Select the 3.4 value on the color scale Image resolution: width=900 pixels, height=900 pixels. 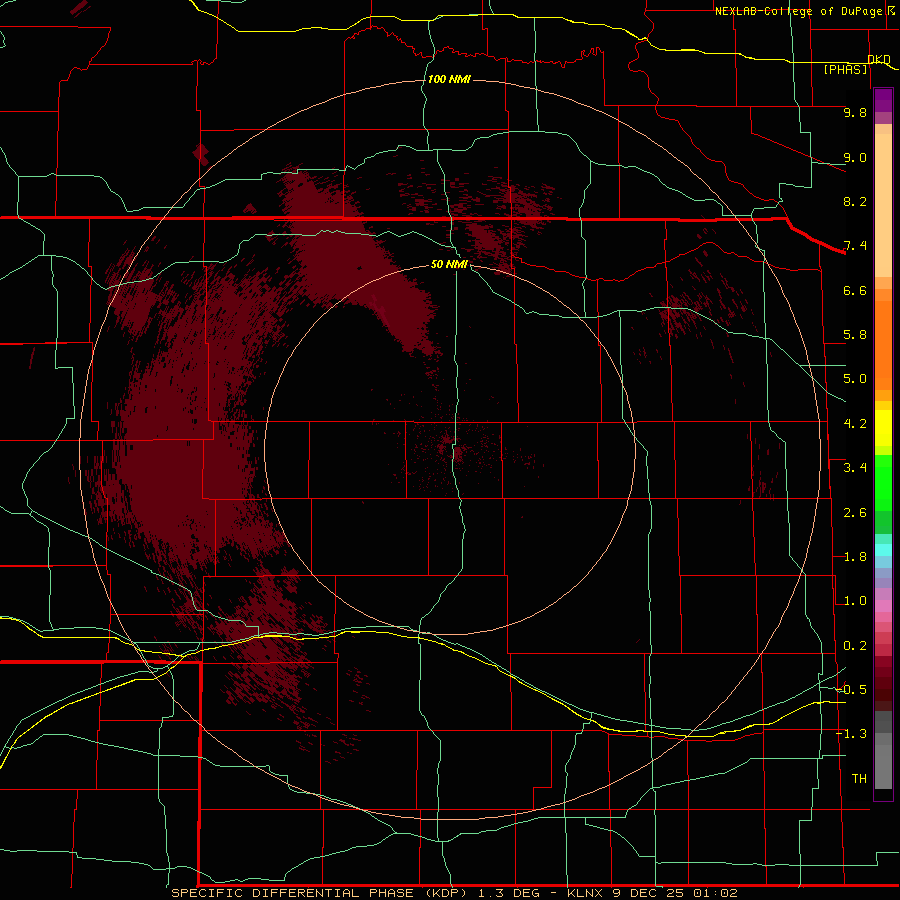(x=855, y=467)
